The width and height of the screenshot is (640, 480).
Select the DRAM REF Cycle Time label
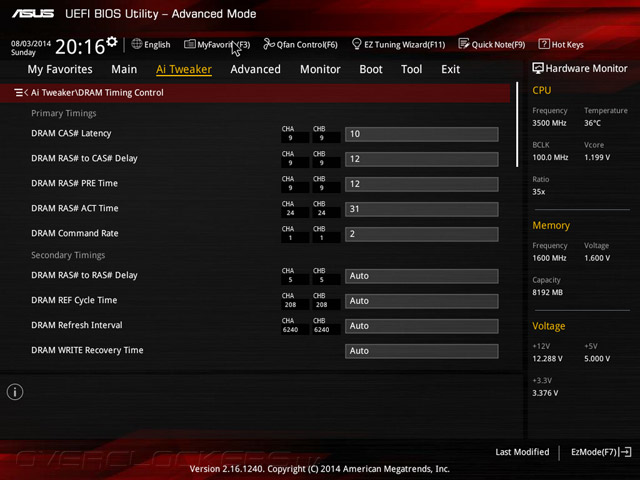pyautogui.click(x=74, y=300)
